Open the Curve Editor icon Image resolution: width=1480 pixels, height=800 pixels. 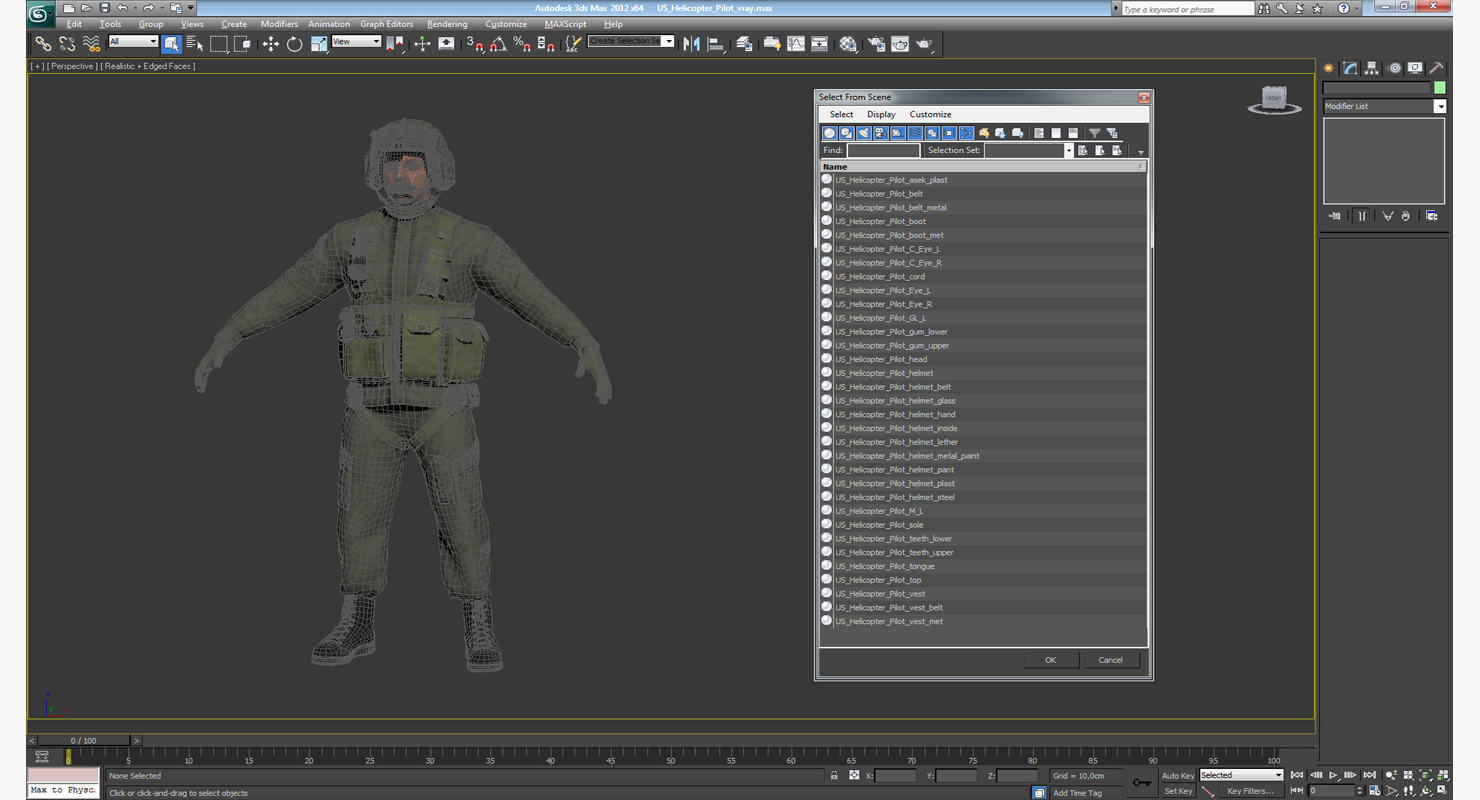tap(795, 44)
